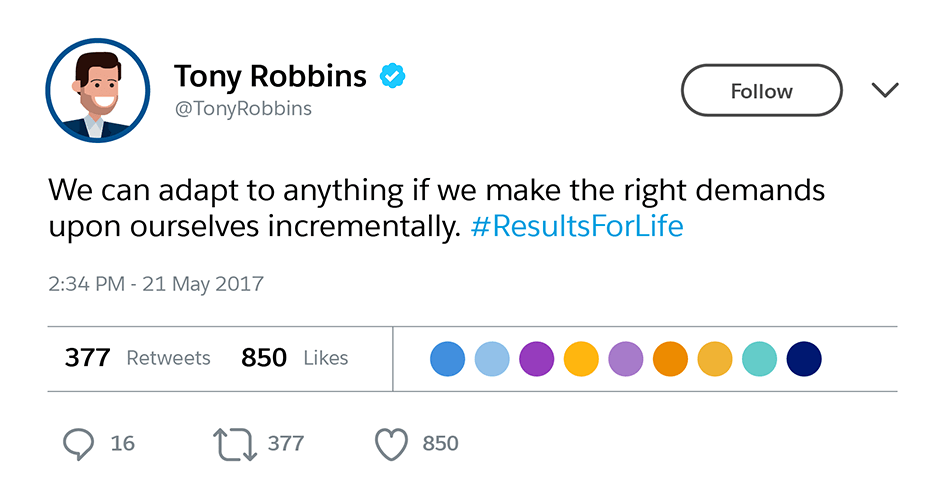
Task: Select the dark purple liker circle
Action: tap(537, 358)
